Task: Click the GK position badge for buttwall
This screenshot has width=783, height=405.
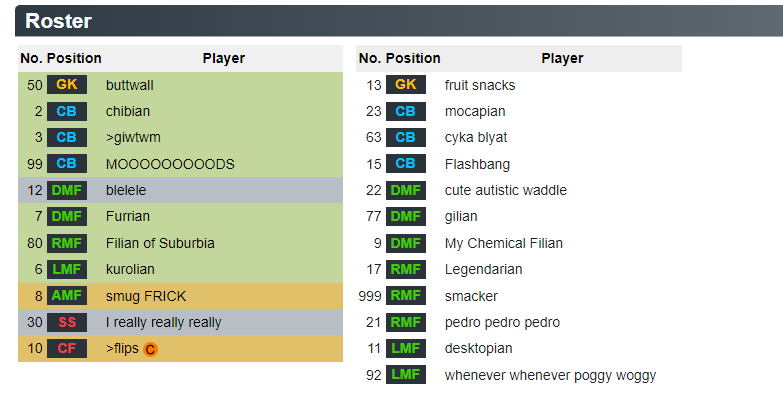Action: point(67,85)
